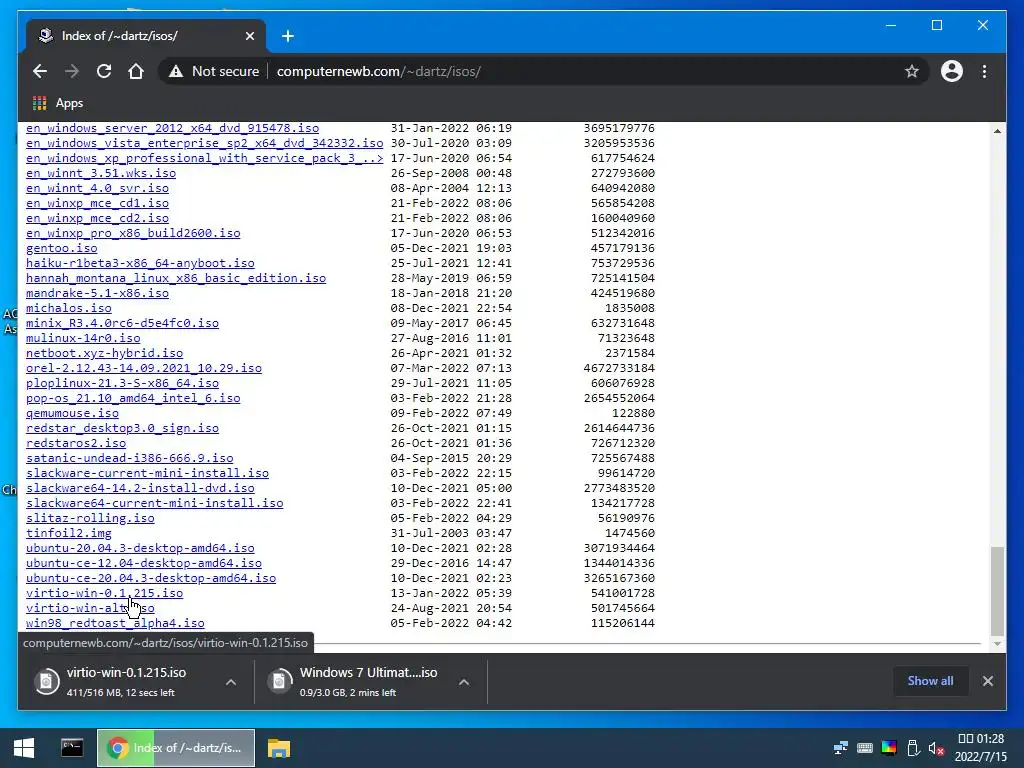
Task: Download netboot.xyz-hybrid.iso
Action: tap(104, 353)
